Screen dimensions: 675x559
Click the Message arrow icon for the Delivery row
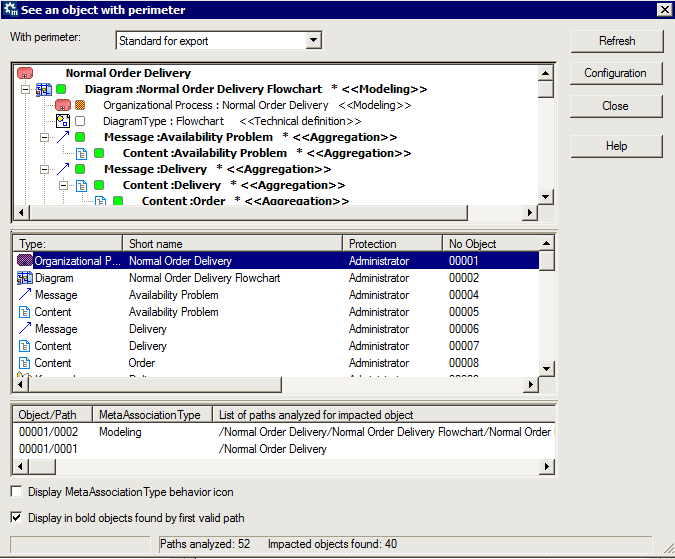click(25, 329)
